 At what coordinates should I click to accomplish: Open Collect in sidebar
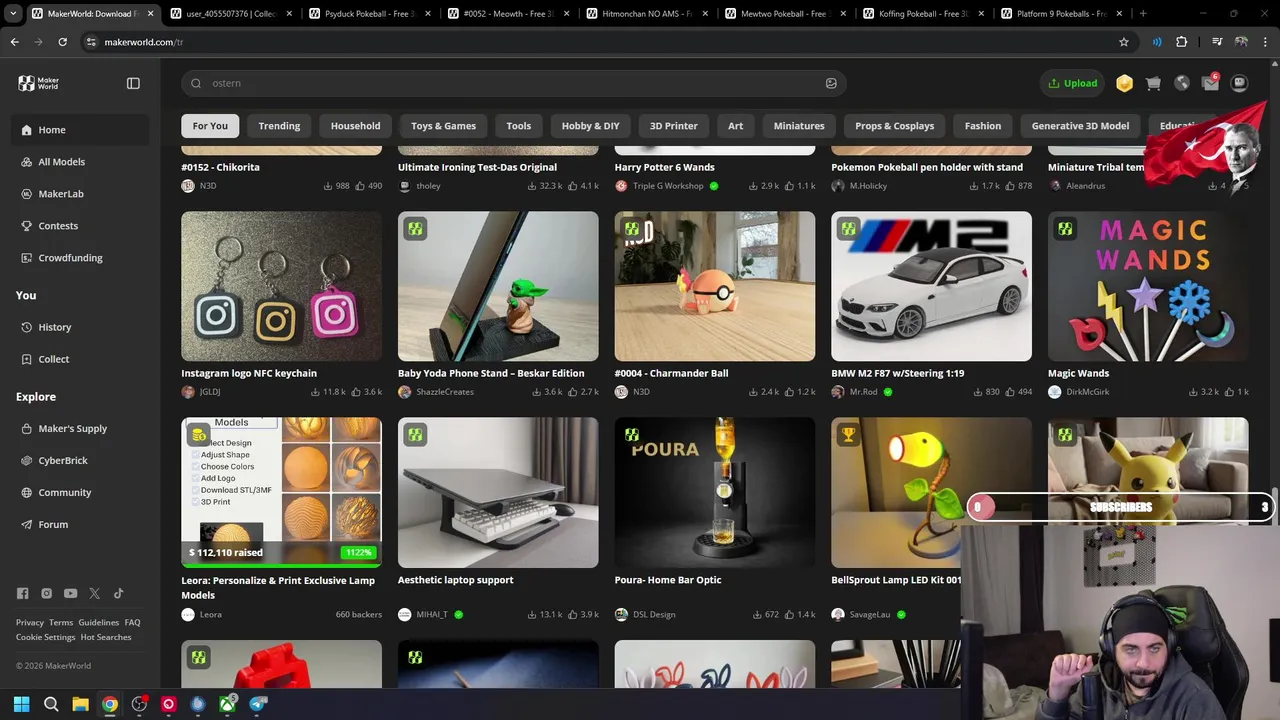(x=80, y=359)
